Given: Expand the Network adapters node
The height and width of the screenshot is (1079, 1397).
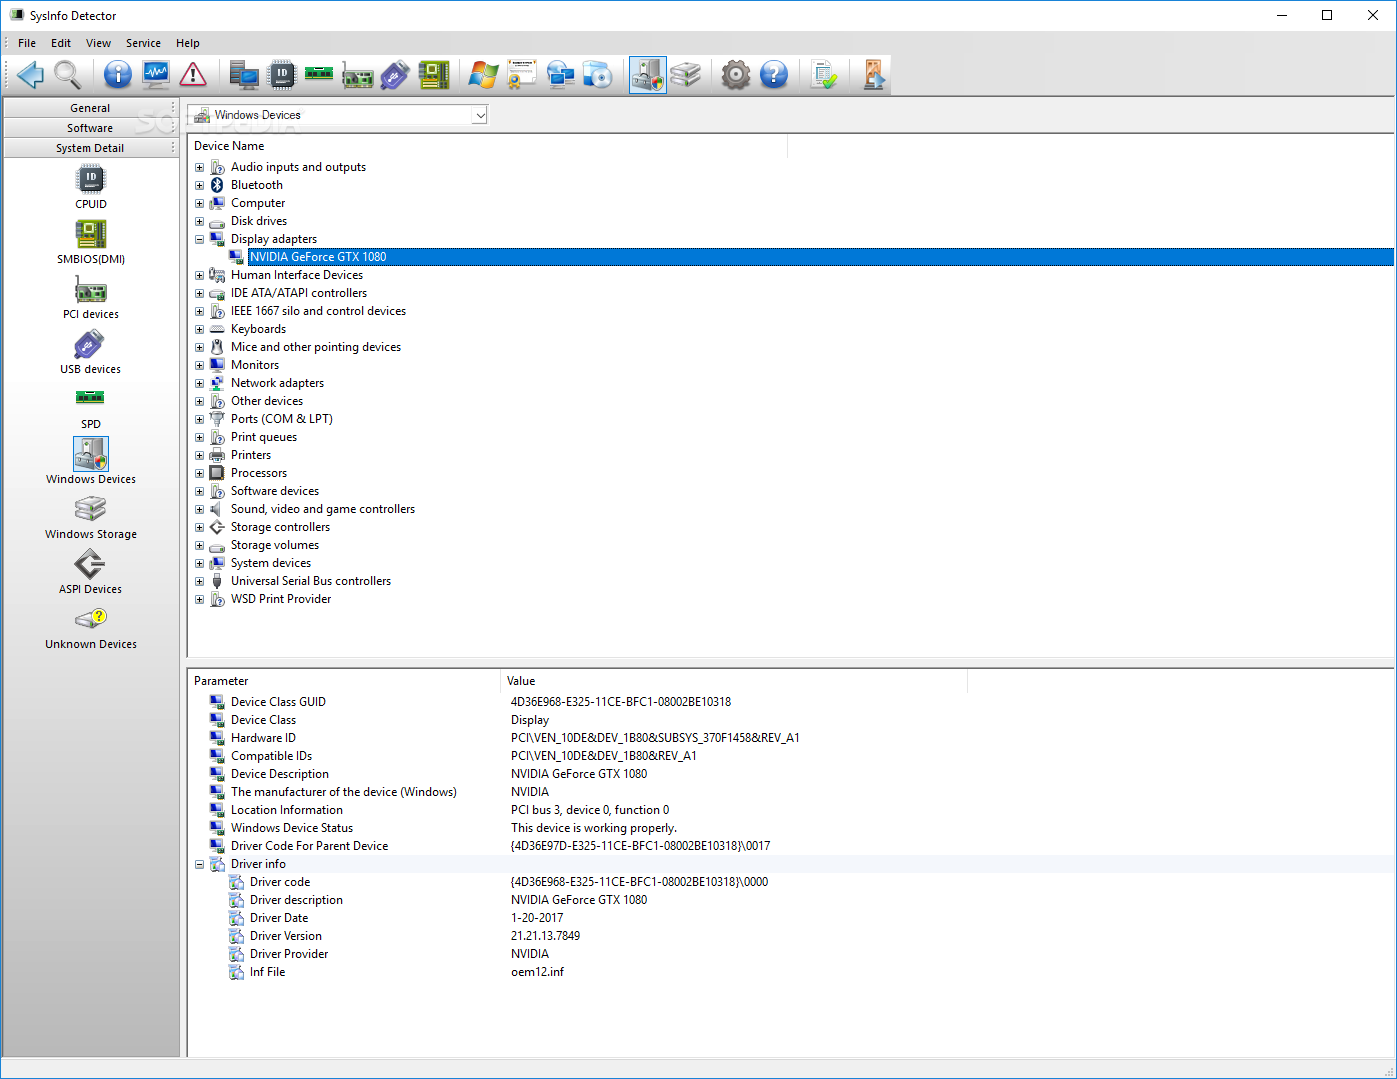Looking at the screenshot, I should point(199,383).
